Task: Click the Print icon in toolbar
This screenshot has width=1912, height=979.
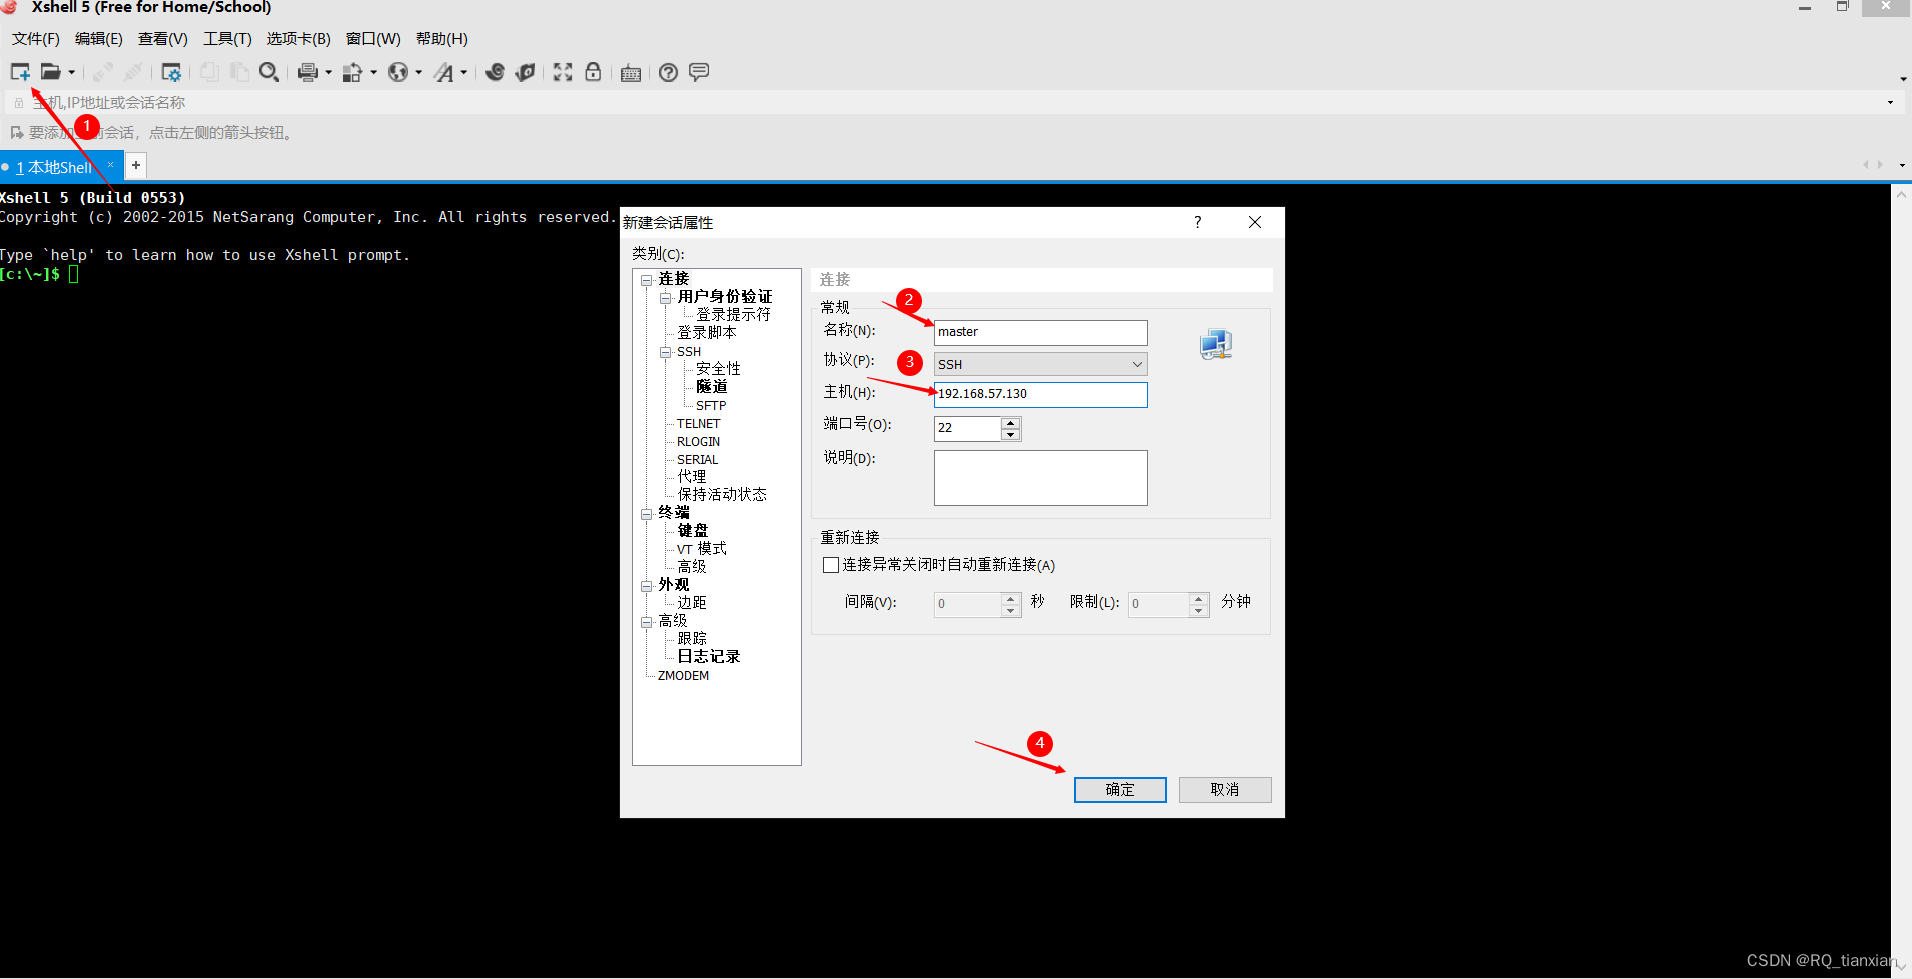Action: click(x=308, y=72)
